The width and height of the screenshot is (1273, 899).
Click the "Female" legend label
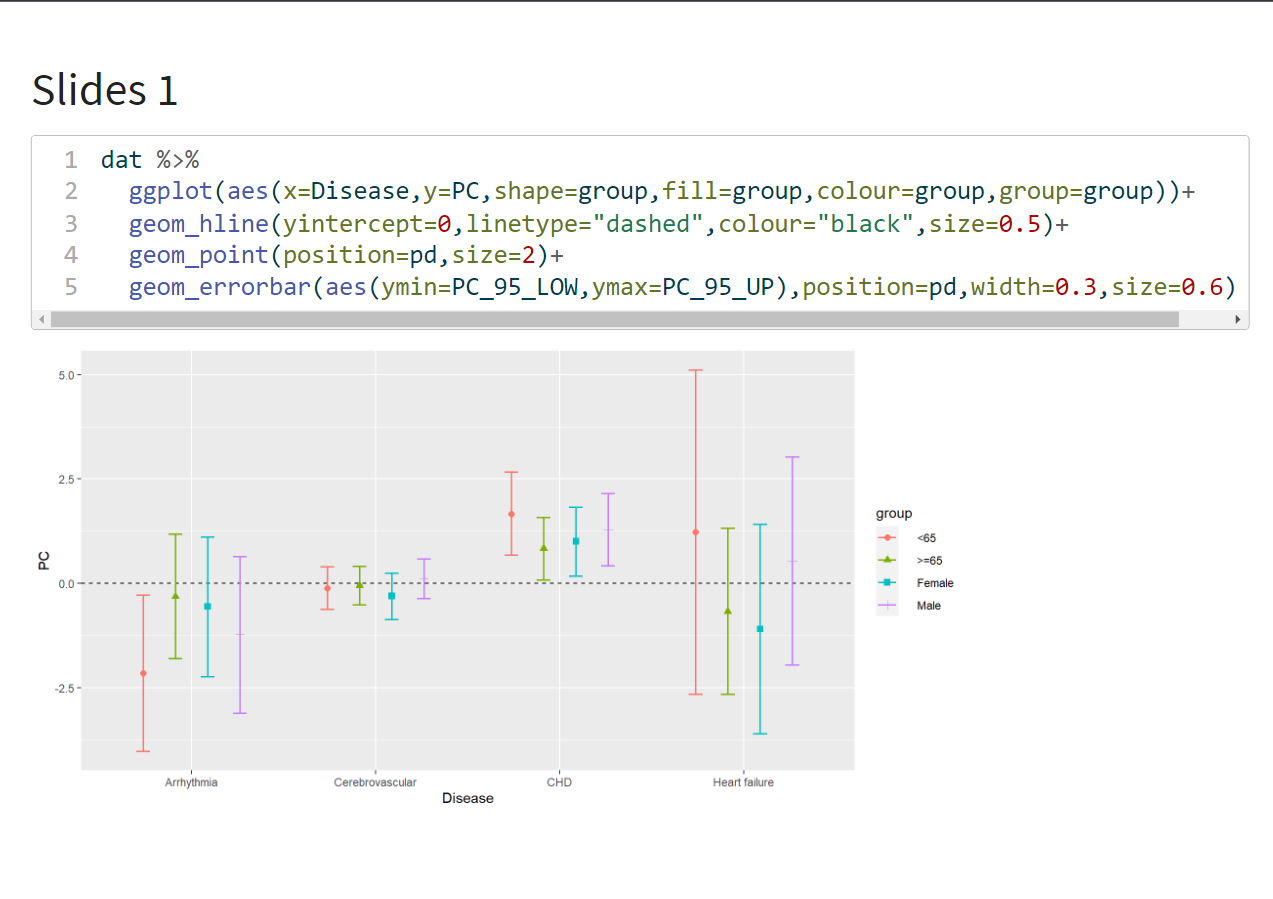pos(935,583)
